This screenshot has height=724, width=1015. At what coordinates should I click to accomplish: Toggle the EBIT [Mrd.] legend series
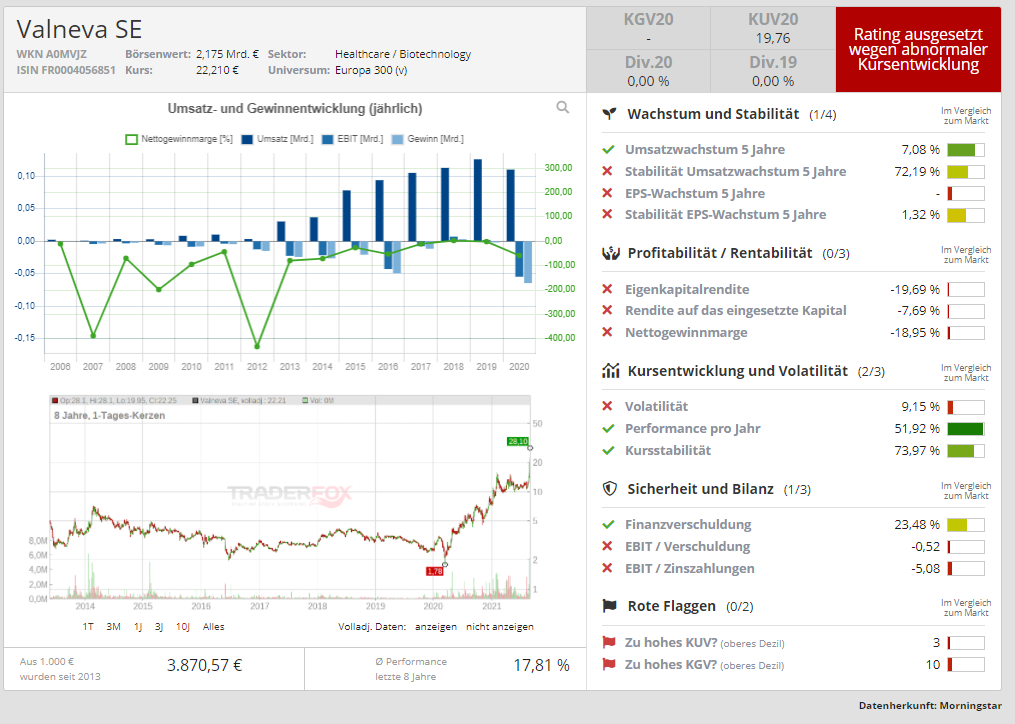point(354,139)
